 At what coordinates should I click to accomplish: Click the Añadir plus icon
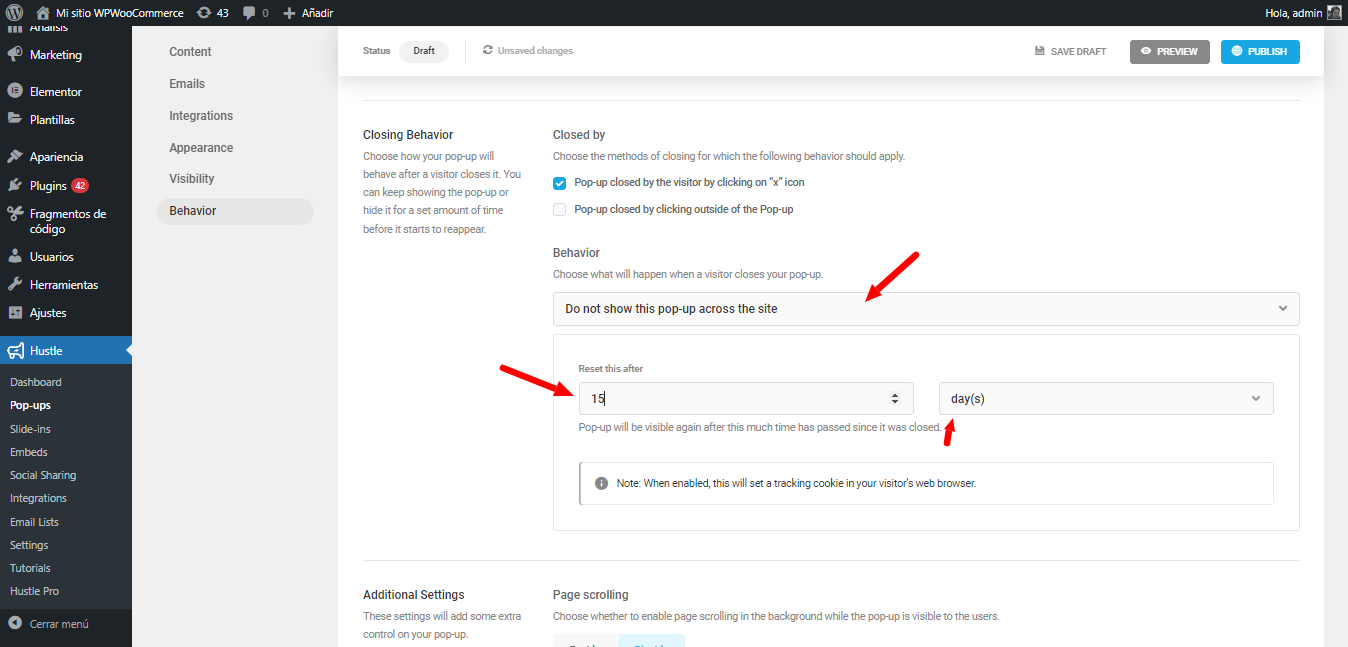pos(289,13)
